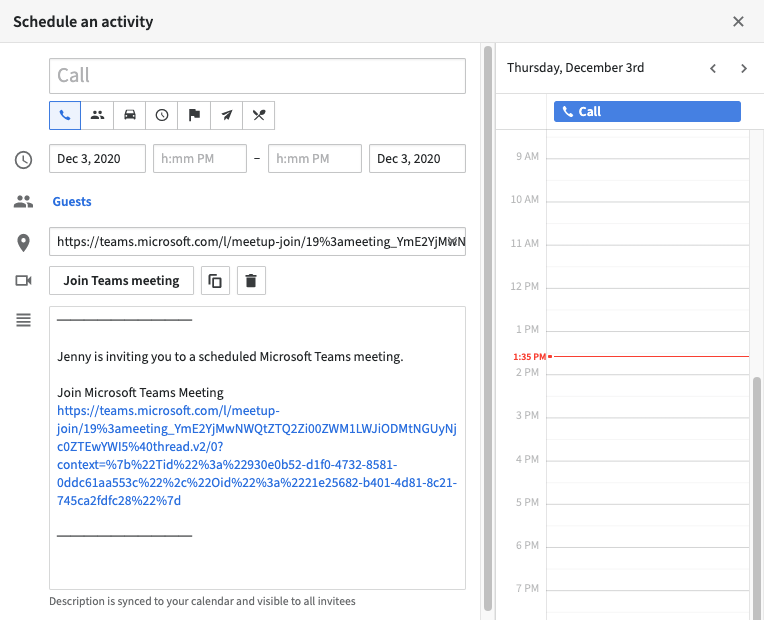
Task: Select the Meeting activity type icon
Action: 97,116
